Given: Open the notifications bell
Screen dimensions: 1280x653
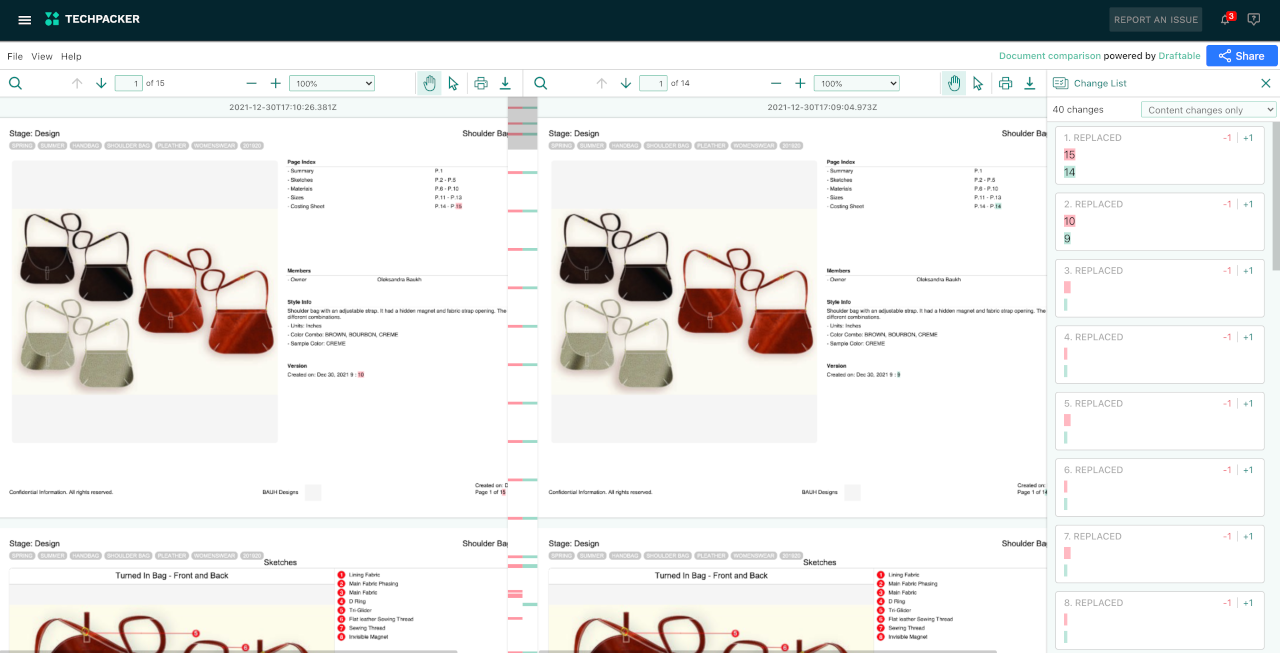Looking at the screenshot, I should click(1226, 19).
